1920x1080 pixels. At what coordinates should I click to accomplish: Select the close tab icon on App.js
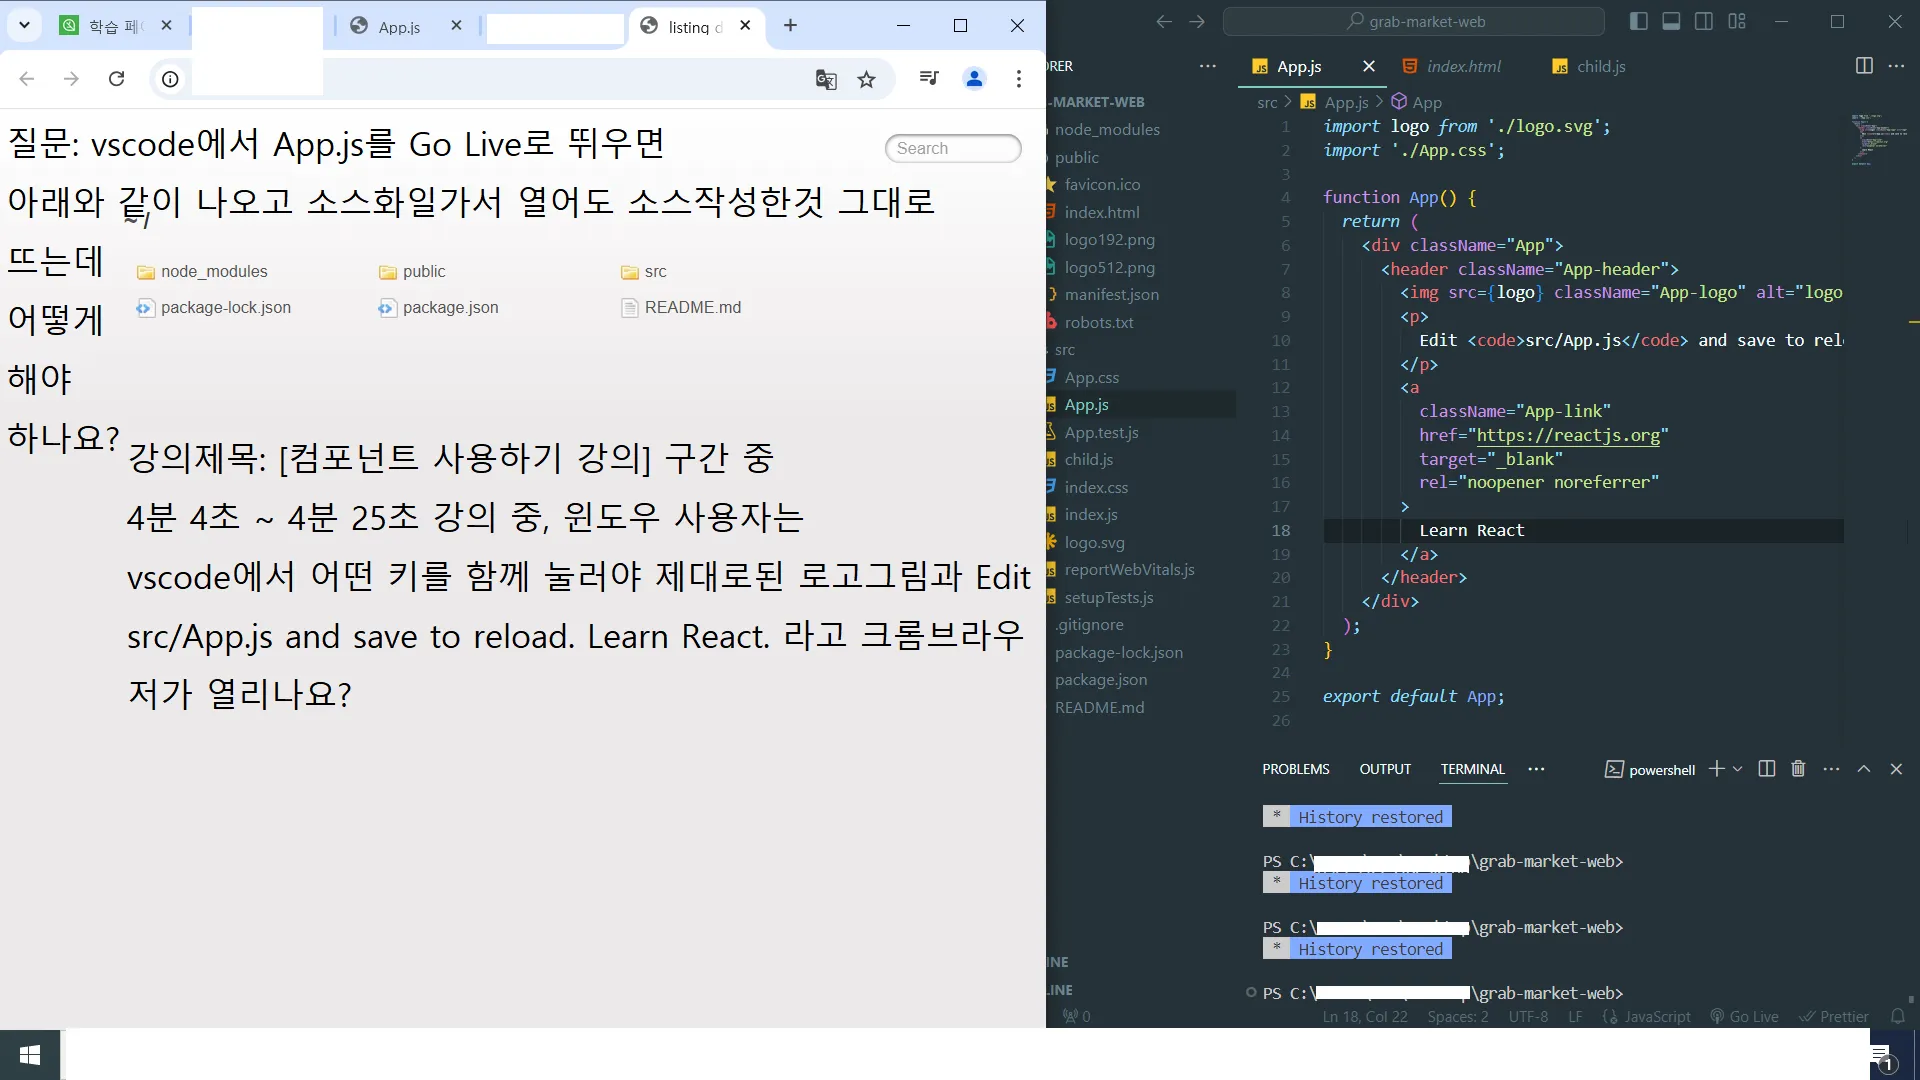click(1367, 66)
